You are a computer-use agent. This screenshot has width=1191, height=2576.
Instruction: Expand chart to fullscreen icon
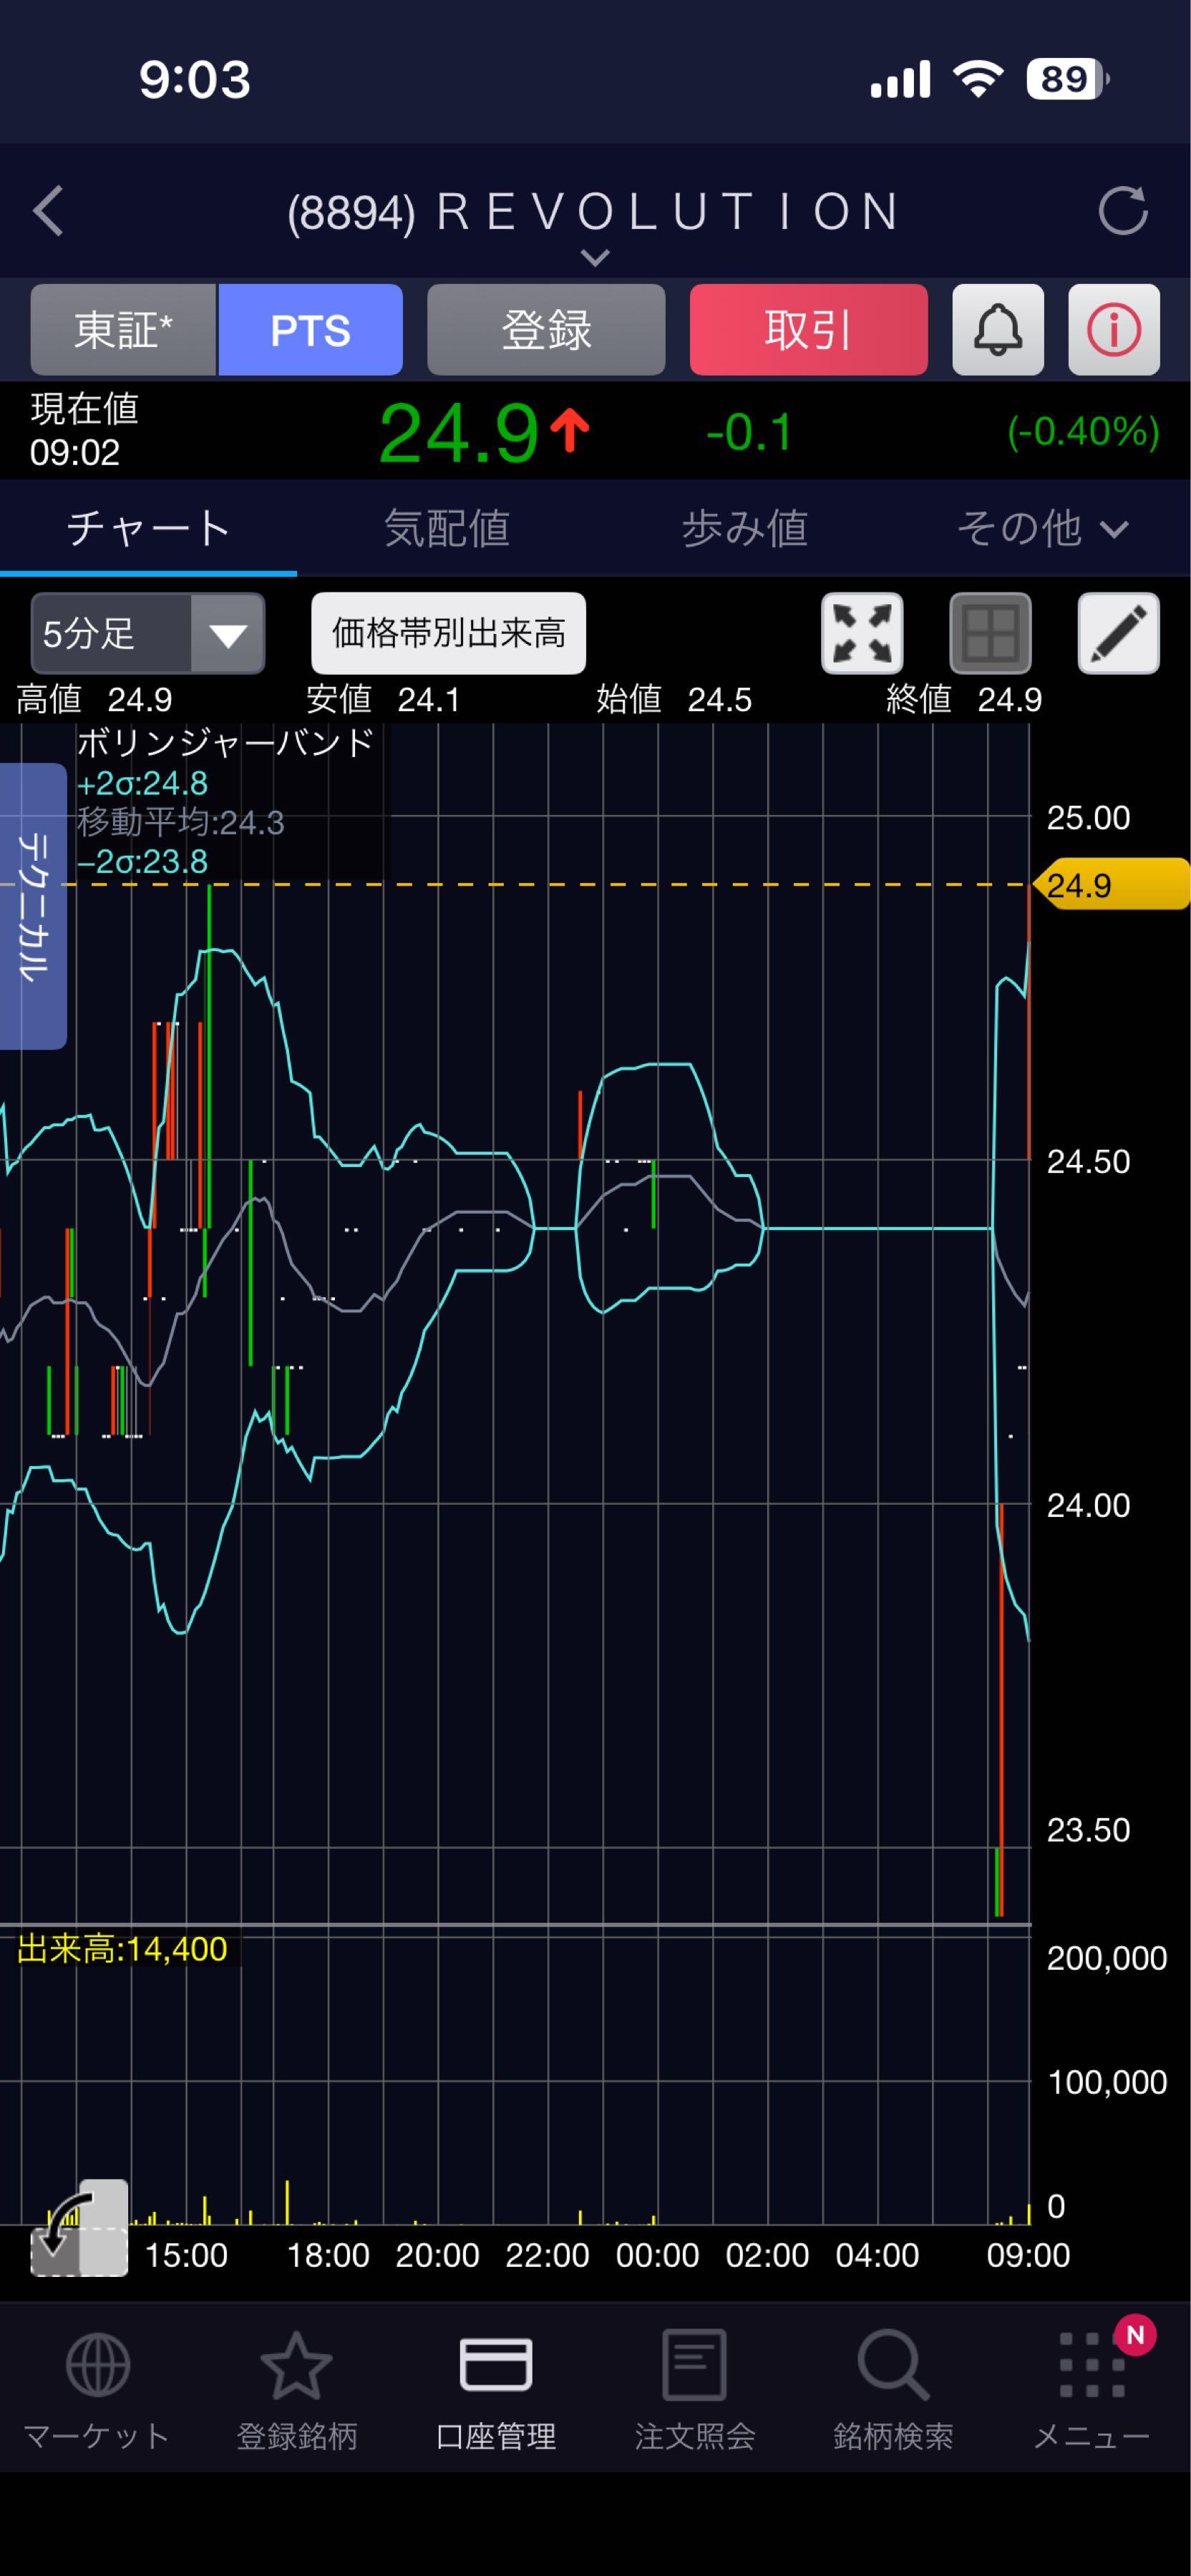[862, 634]
